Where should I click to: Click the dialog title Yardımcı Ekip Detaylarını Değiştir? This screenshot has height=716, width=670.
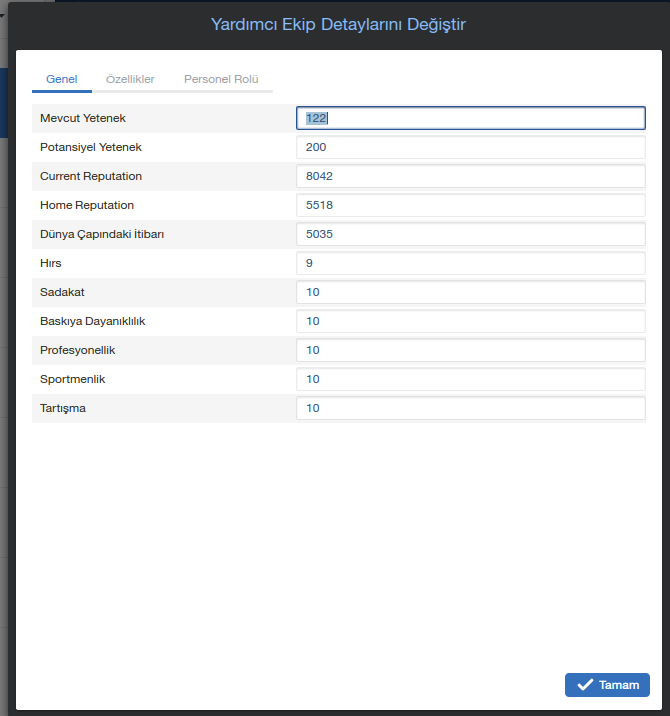[338, 24]
